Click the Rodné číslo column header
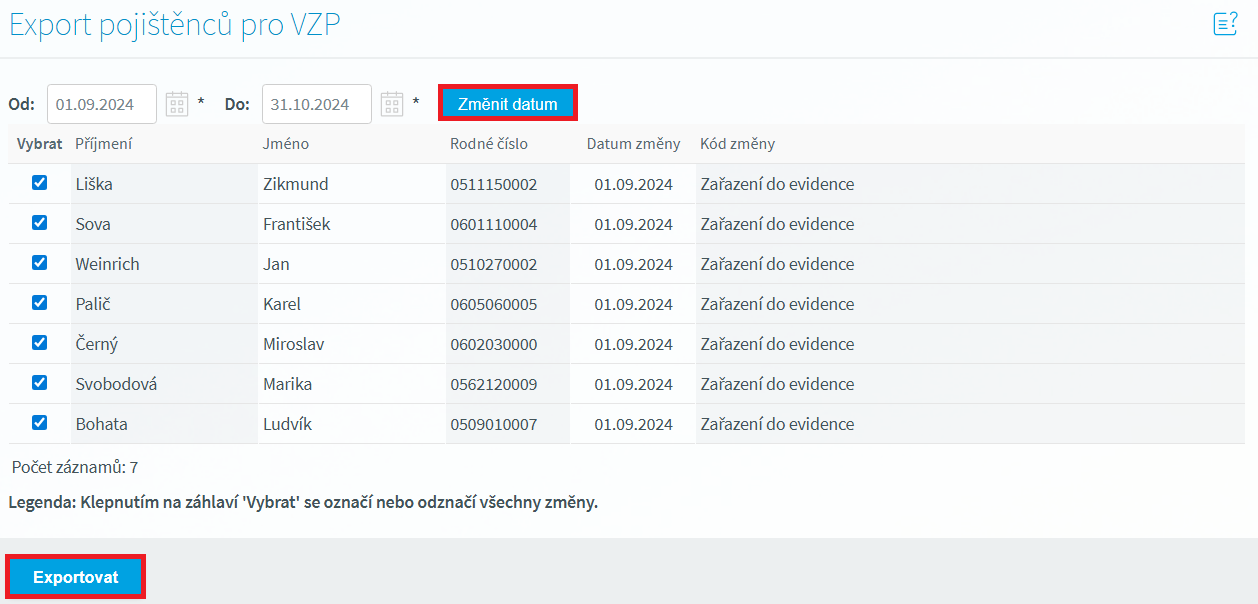The image size is (1258, 604). click(489, 144)
